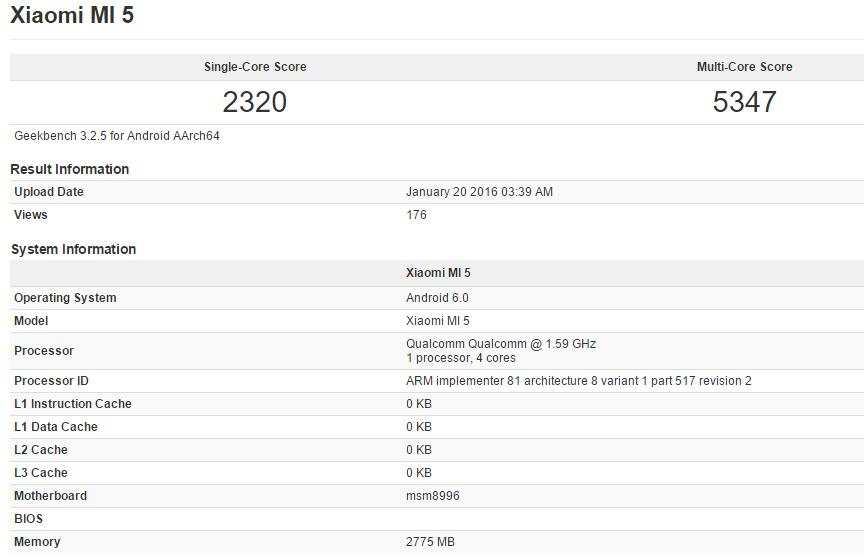Screen dimensions: 864x559
Task: Select the L3 Cache label
Action: [41, 473]
